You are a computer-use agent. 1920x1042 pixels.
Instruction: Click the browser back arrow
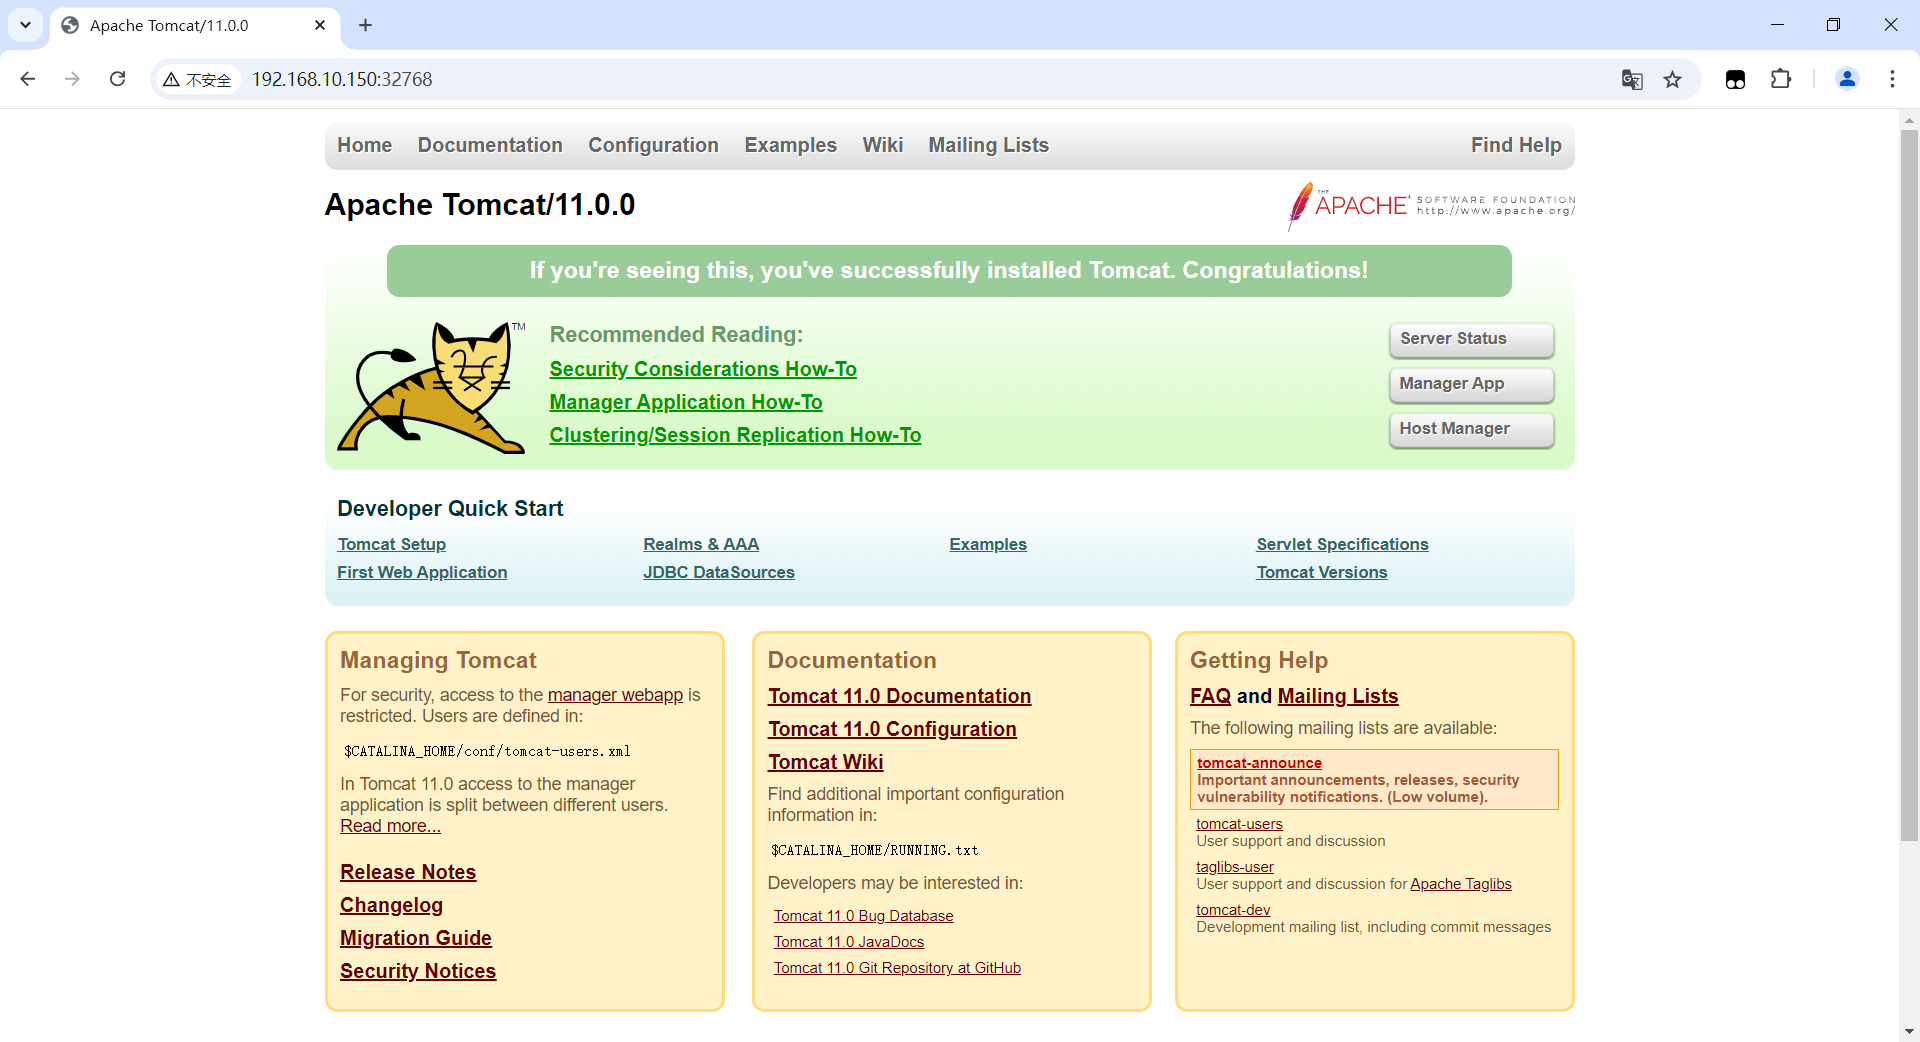[28, 79]
